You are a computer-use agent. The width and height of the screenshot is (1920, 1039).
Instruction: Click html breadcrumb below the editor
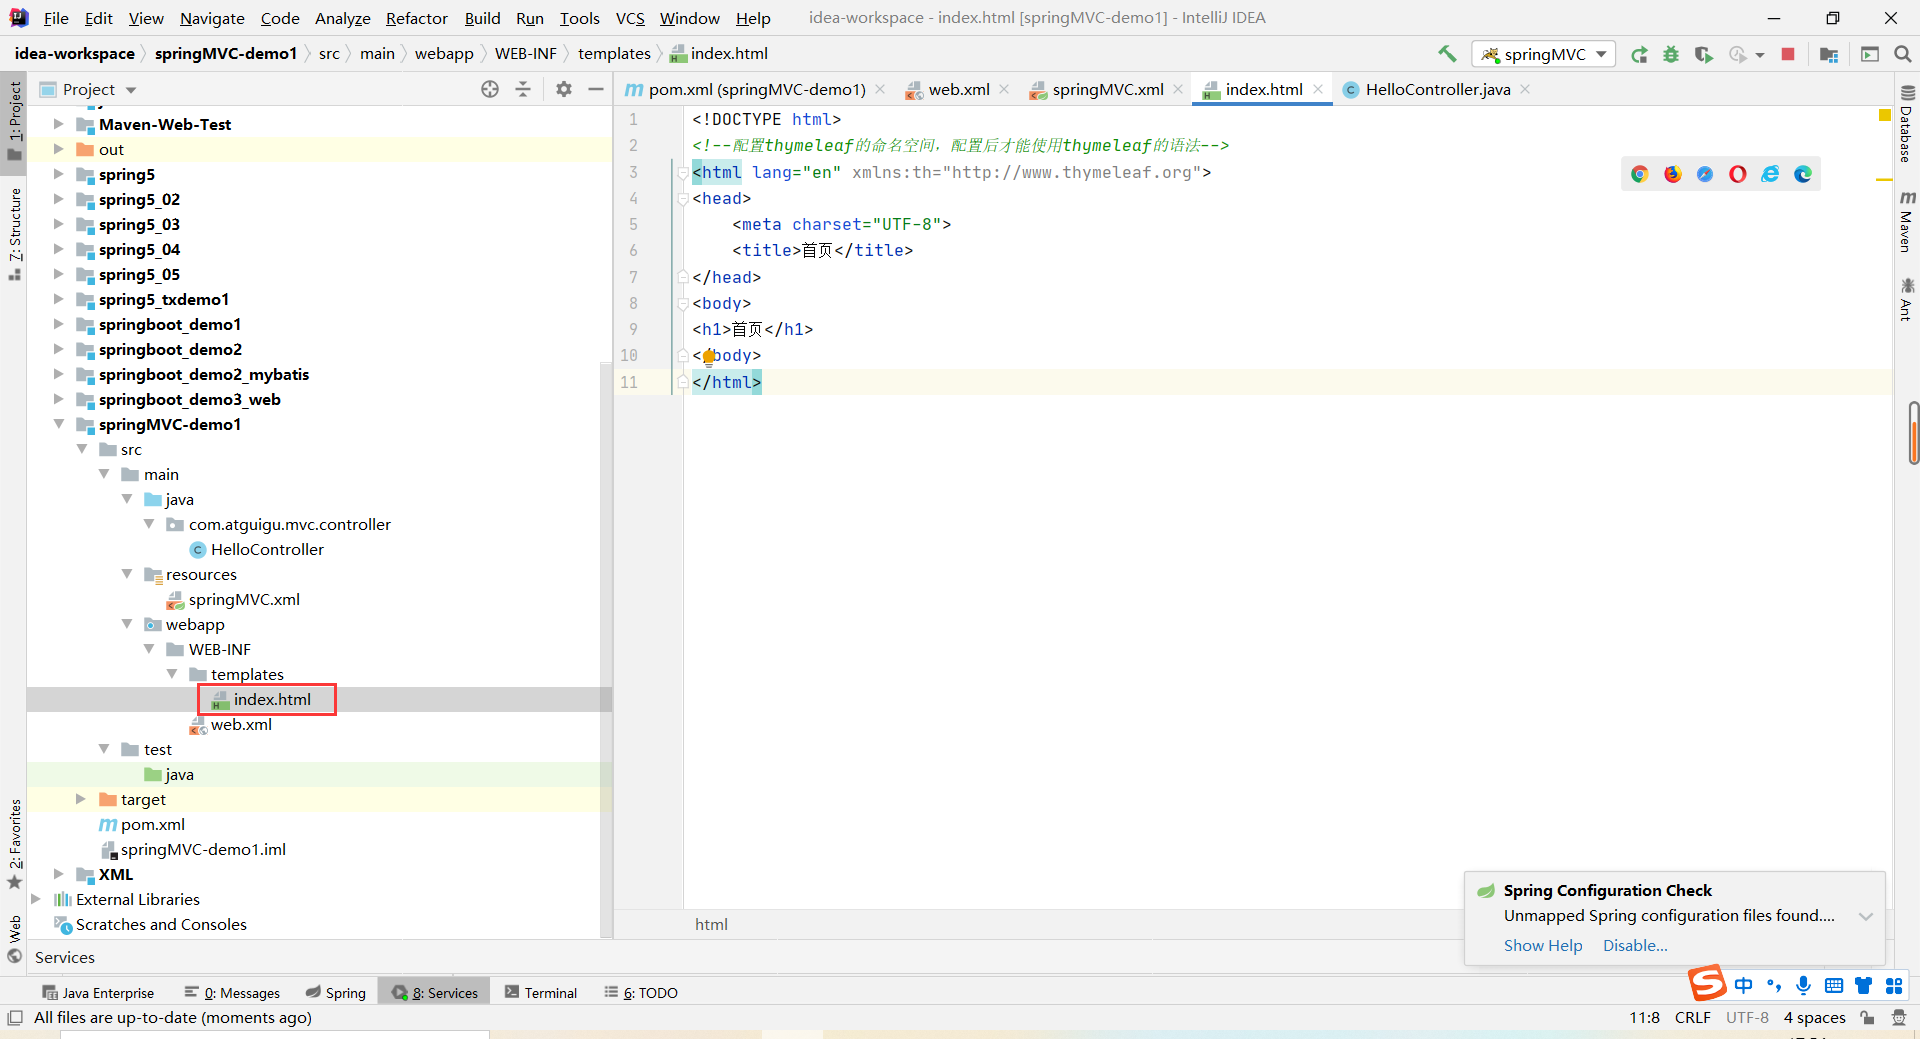click(711, 925)
